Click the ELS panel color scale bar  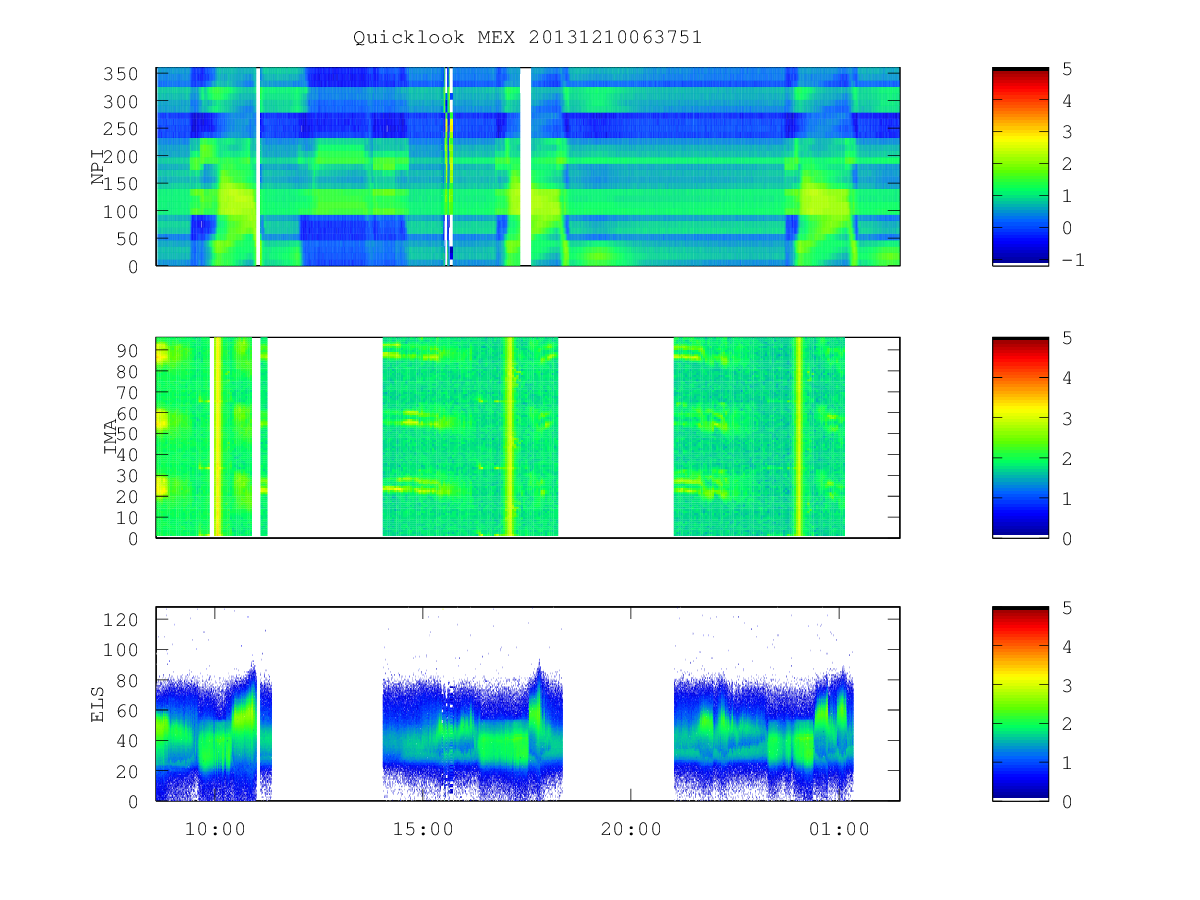(x=1020, y=704)
